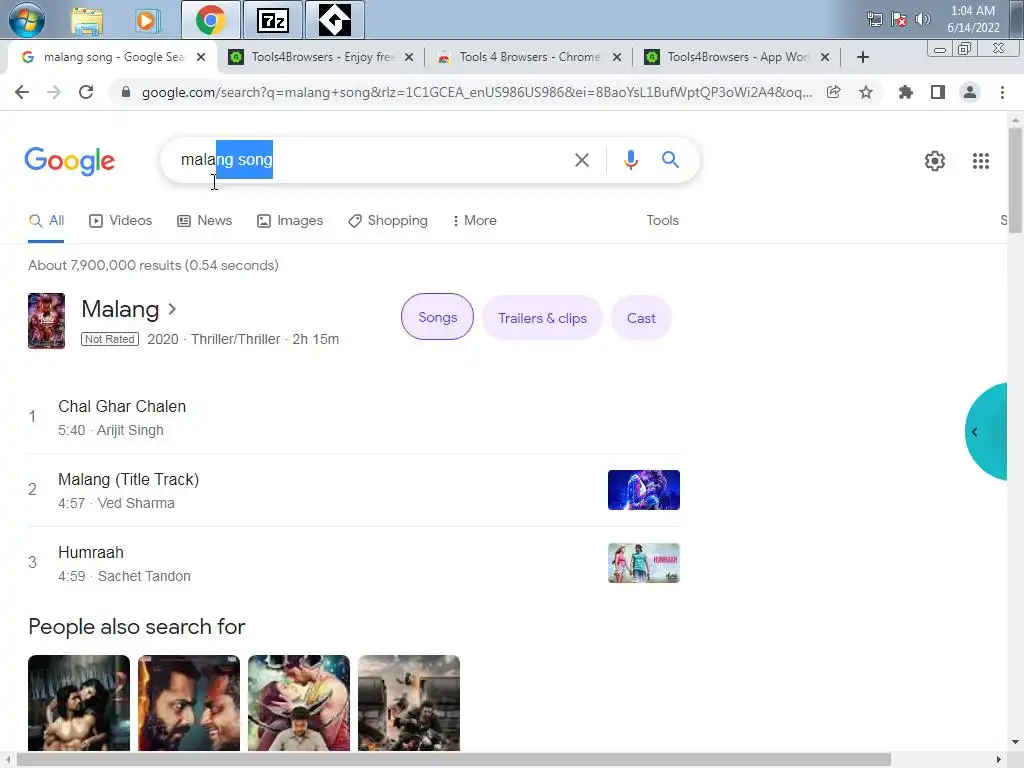Screen dimensions: 1024x768
Task: Click the black diamond arrow taskbar app
Action: [x=334, y=20]
